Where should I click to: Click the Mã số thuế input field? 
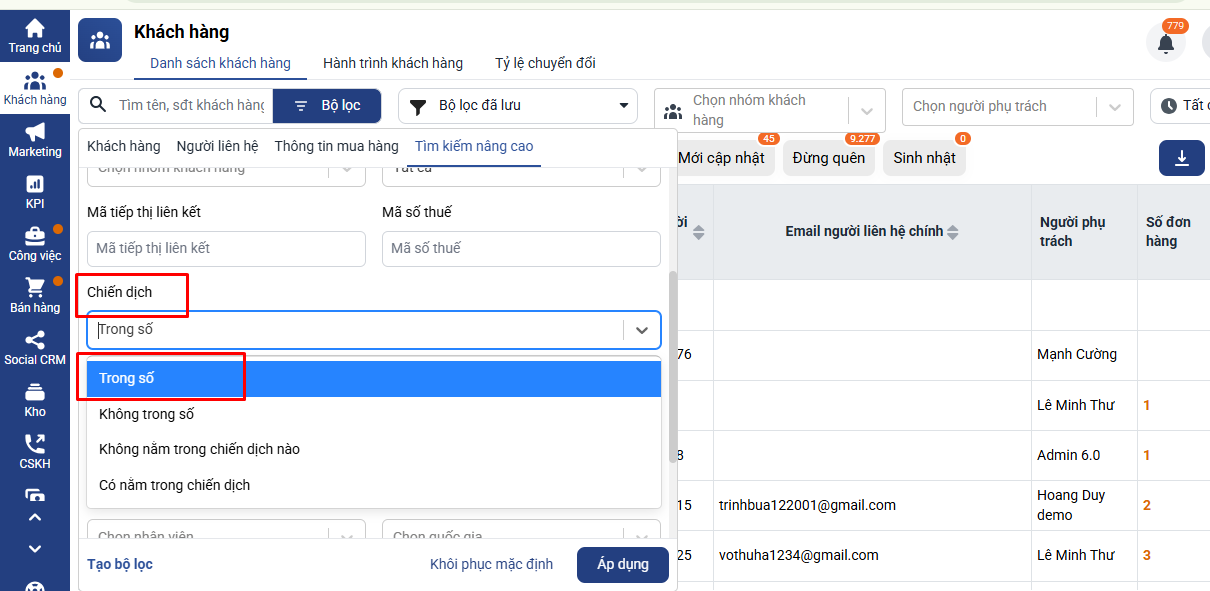point(521,248)
